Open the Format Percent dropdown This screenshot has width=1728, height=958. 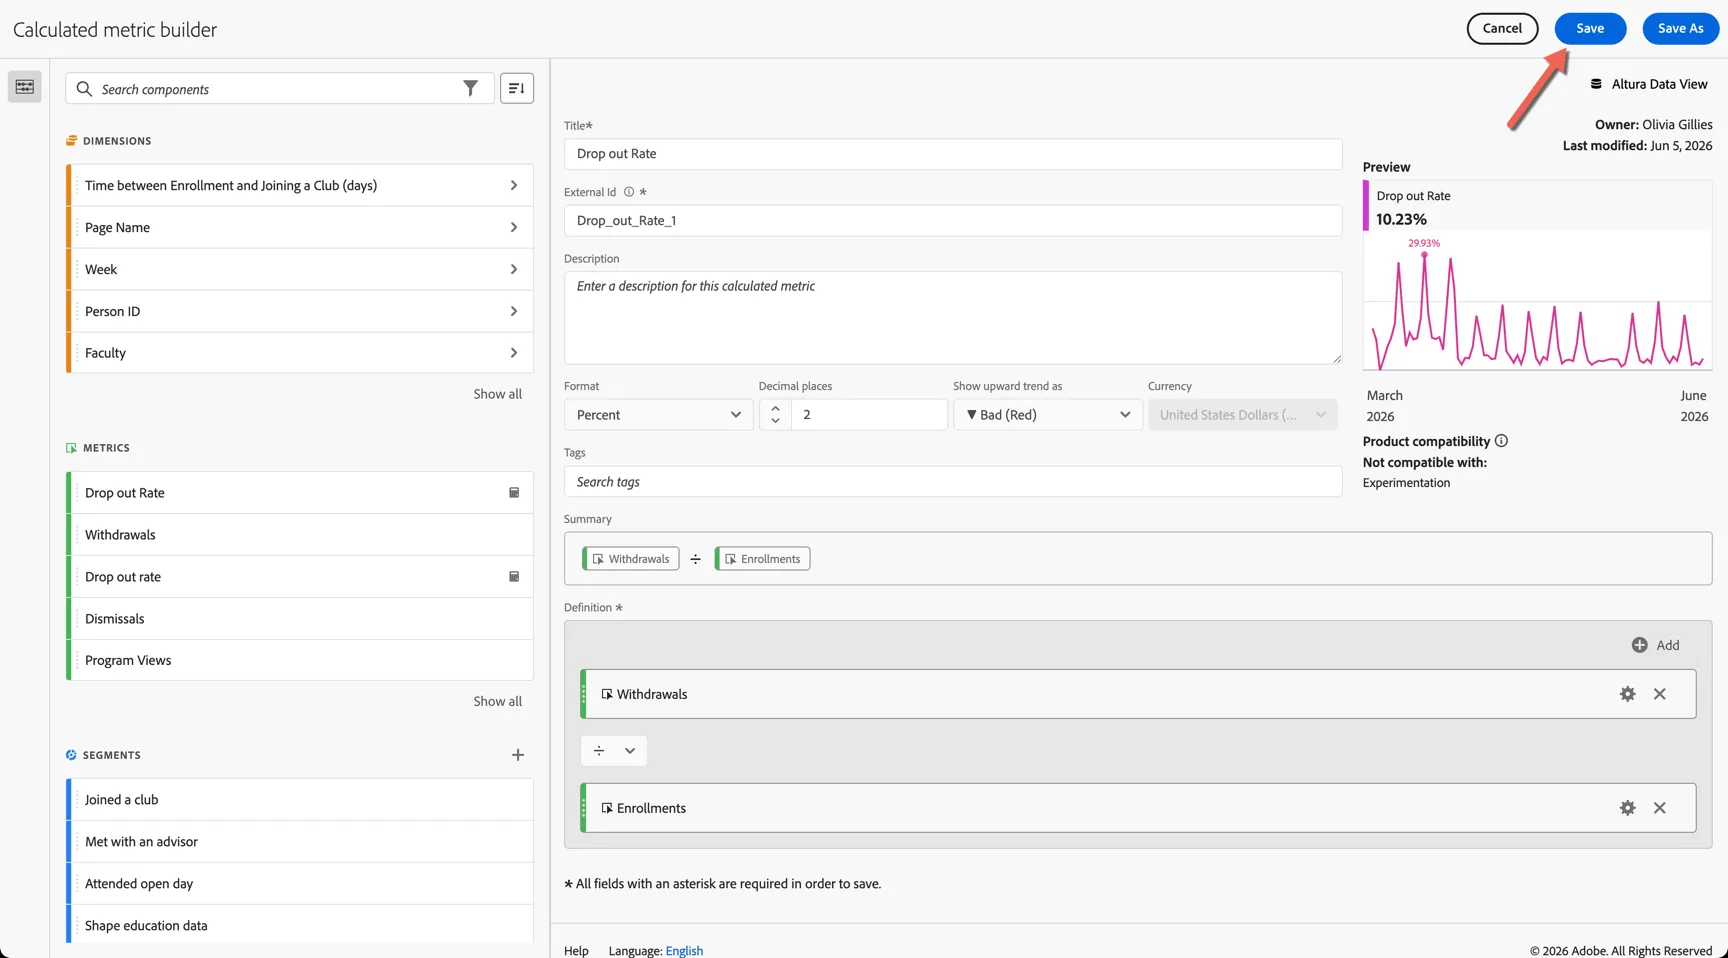coord(658,415)
